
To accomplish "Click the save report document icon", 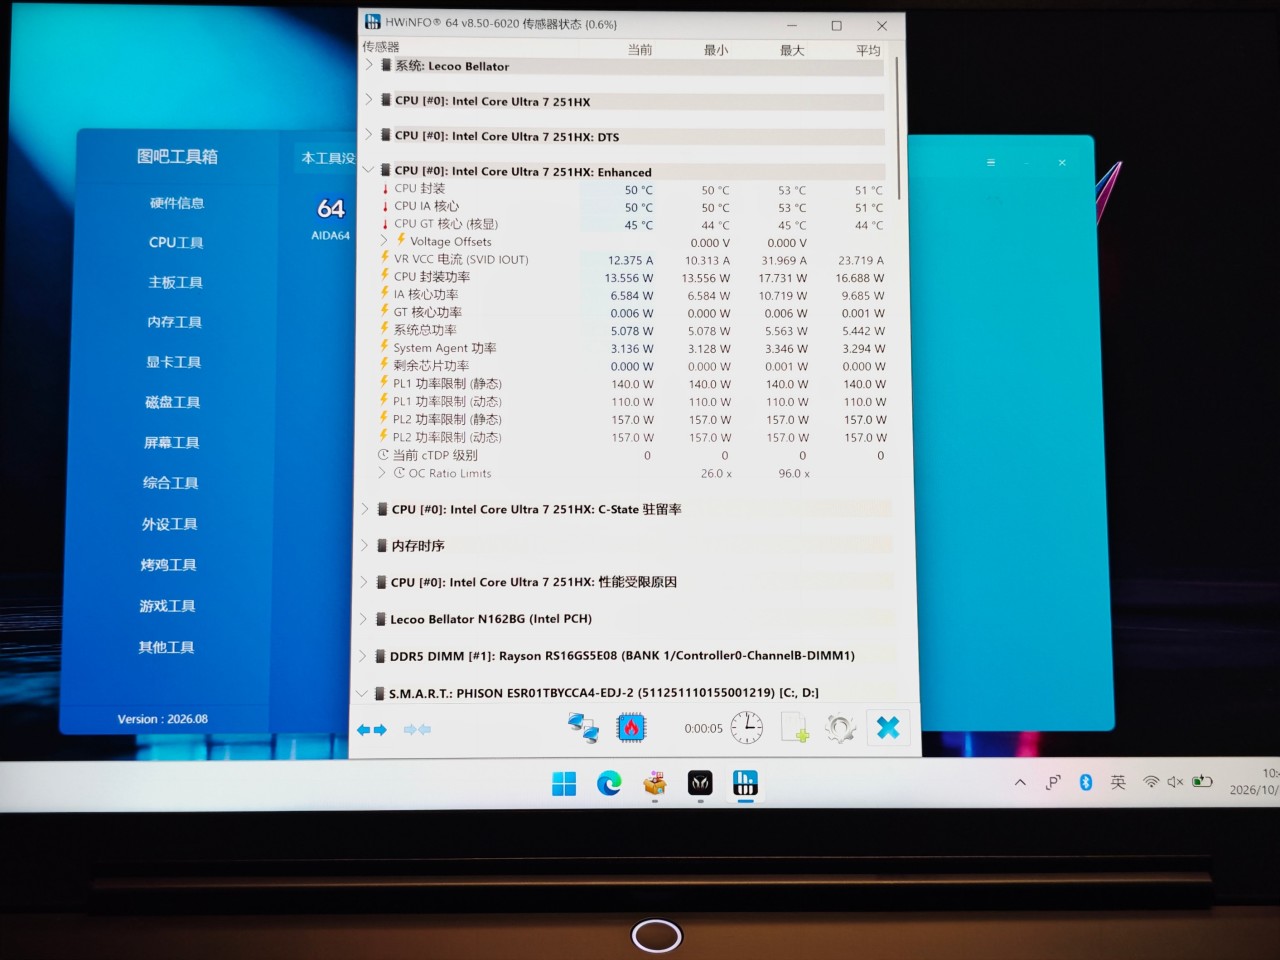I will (x=794, y=728).
